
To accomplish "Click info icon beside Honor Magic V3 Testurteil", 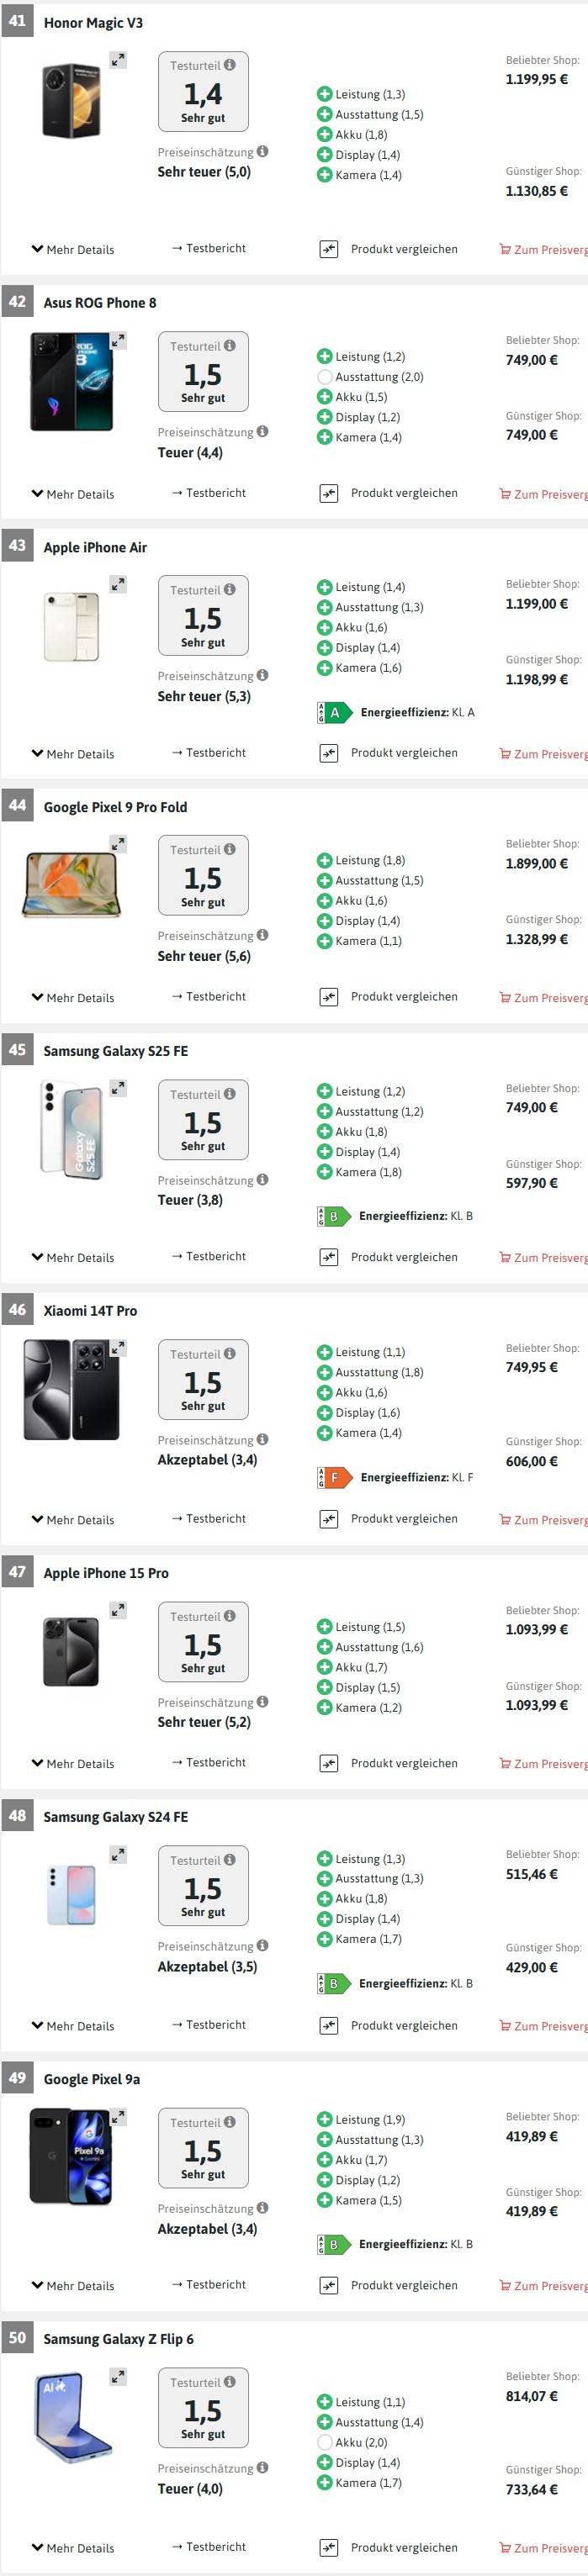I will [230, 65].
